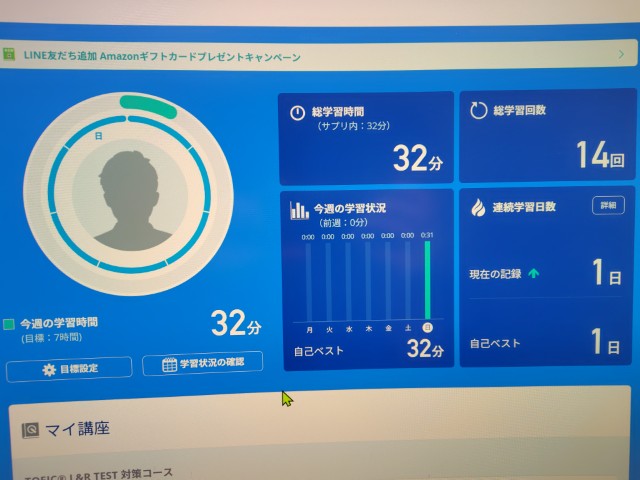Click the clock icon beside 総学習時間
The width and height of the screenshot is (640, 480).
click(297, 113)
